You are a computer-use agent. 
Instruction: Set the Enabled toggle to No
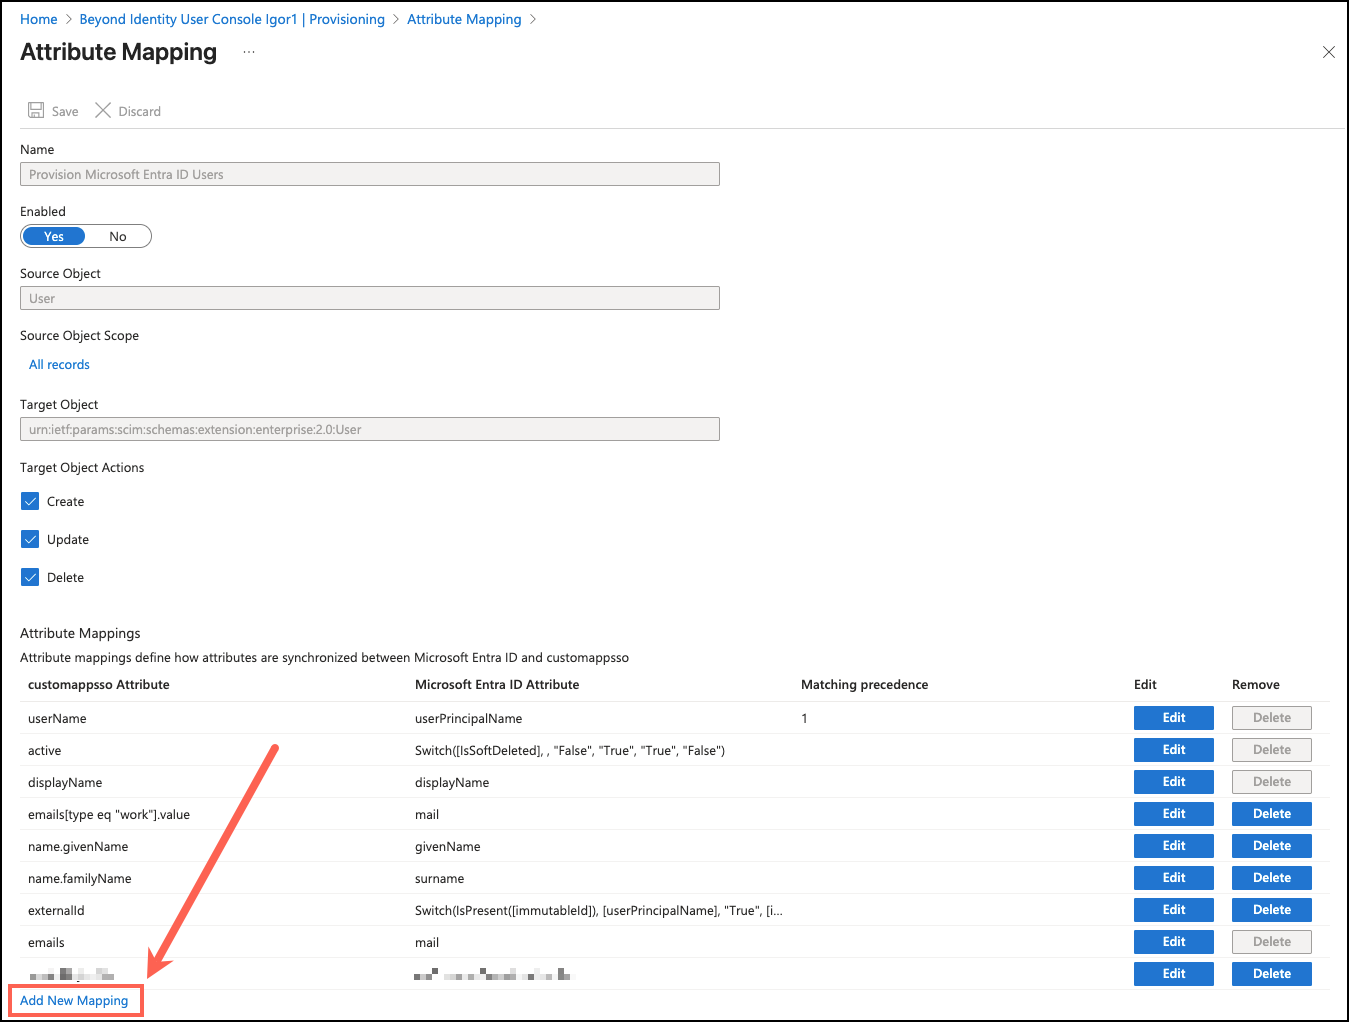point(118,236)
